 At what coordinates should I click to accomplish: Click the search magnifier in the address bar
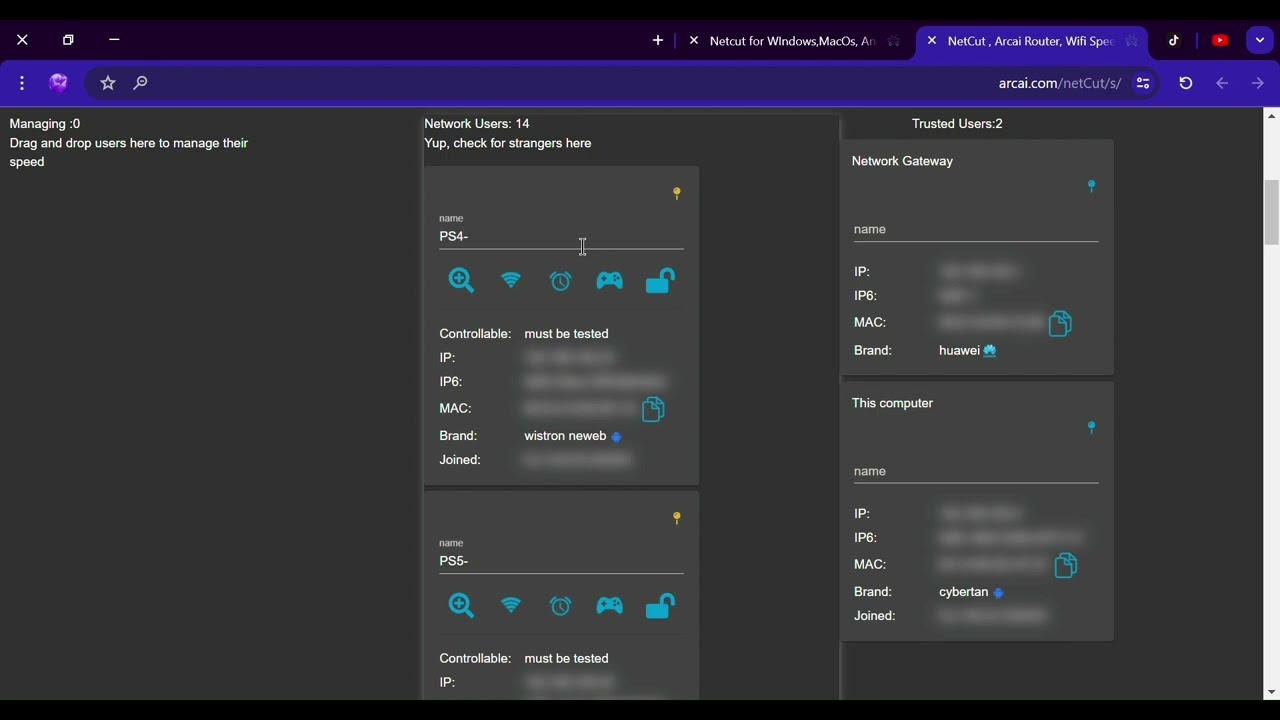tap(140, 83)
